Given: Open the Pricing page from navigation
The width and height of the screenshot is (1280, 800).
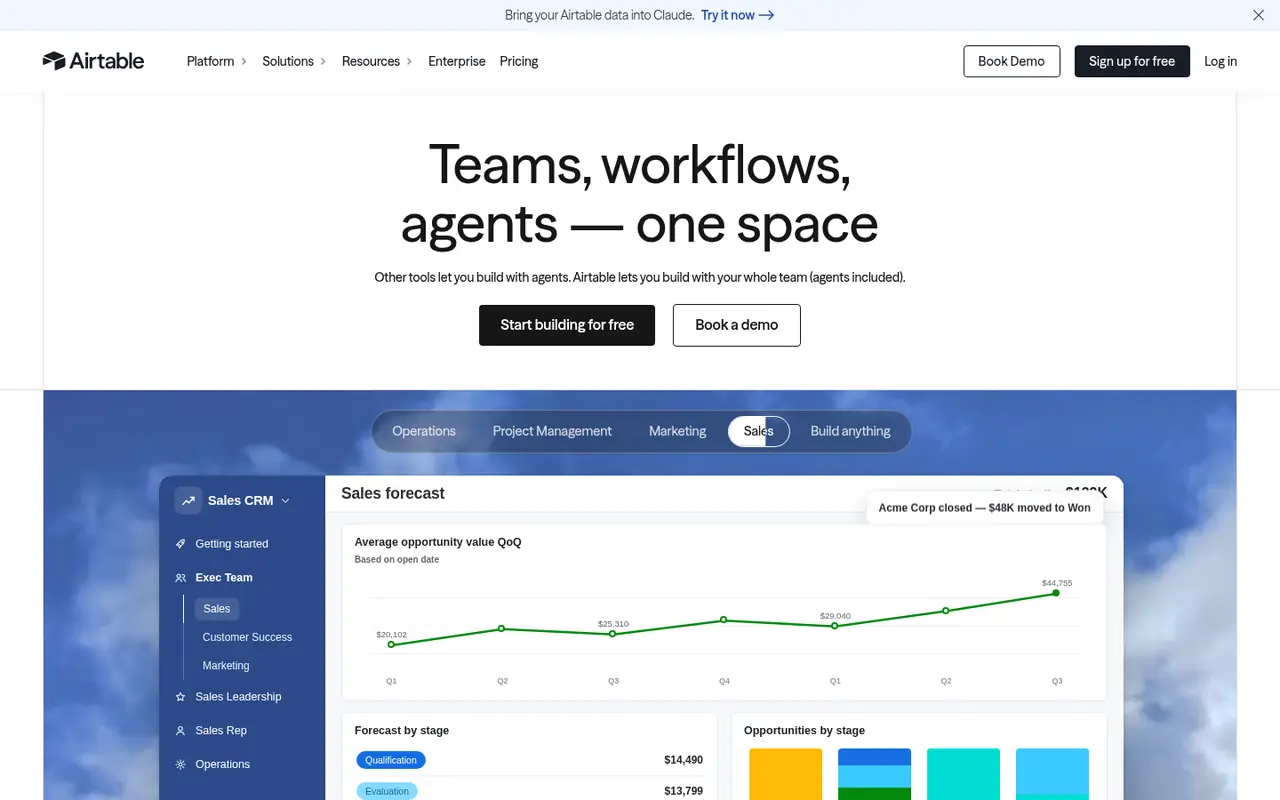Looking at the screenshot, I should [519, 61].
